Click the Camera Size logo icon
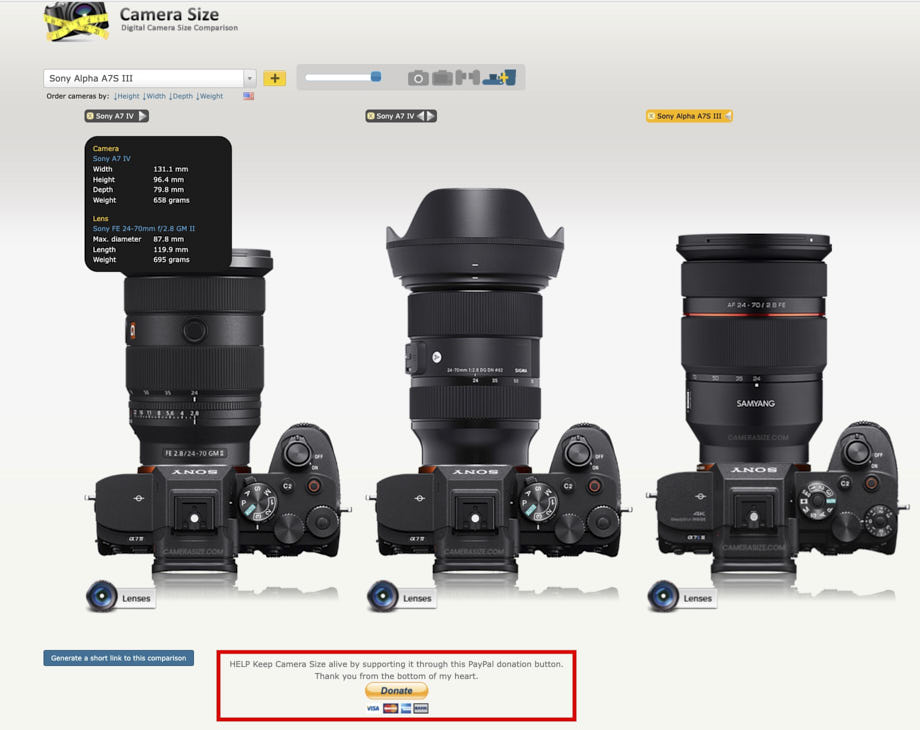The image size is (920, 730). pos(76,21)
